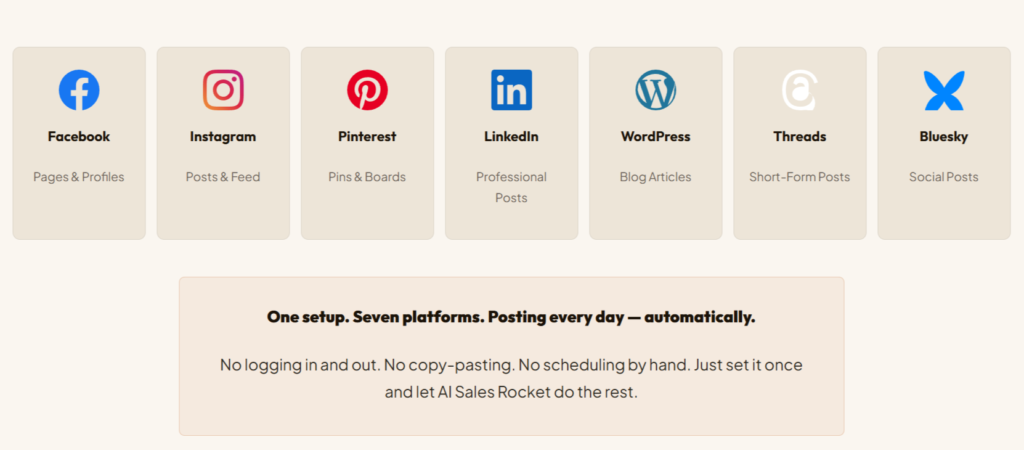Click the LinkedIn heading label

[x=511, y=137]
